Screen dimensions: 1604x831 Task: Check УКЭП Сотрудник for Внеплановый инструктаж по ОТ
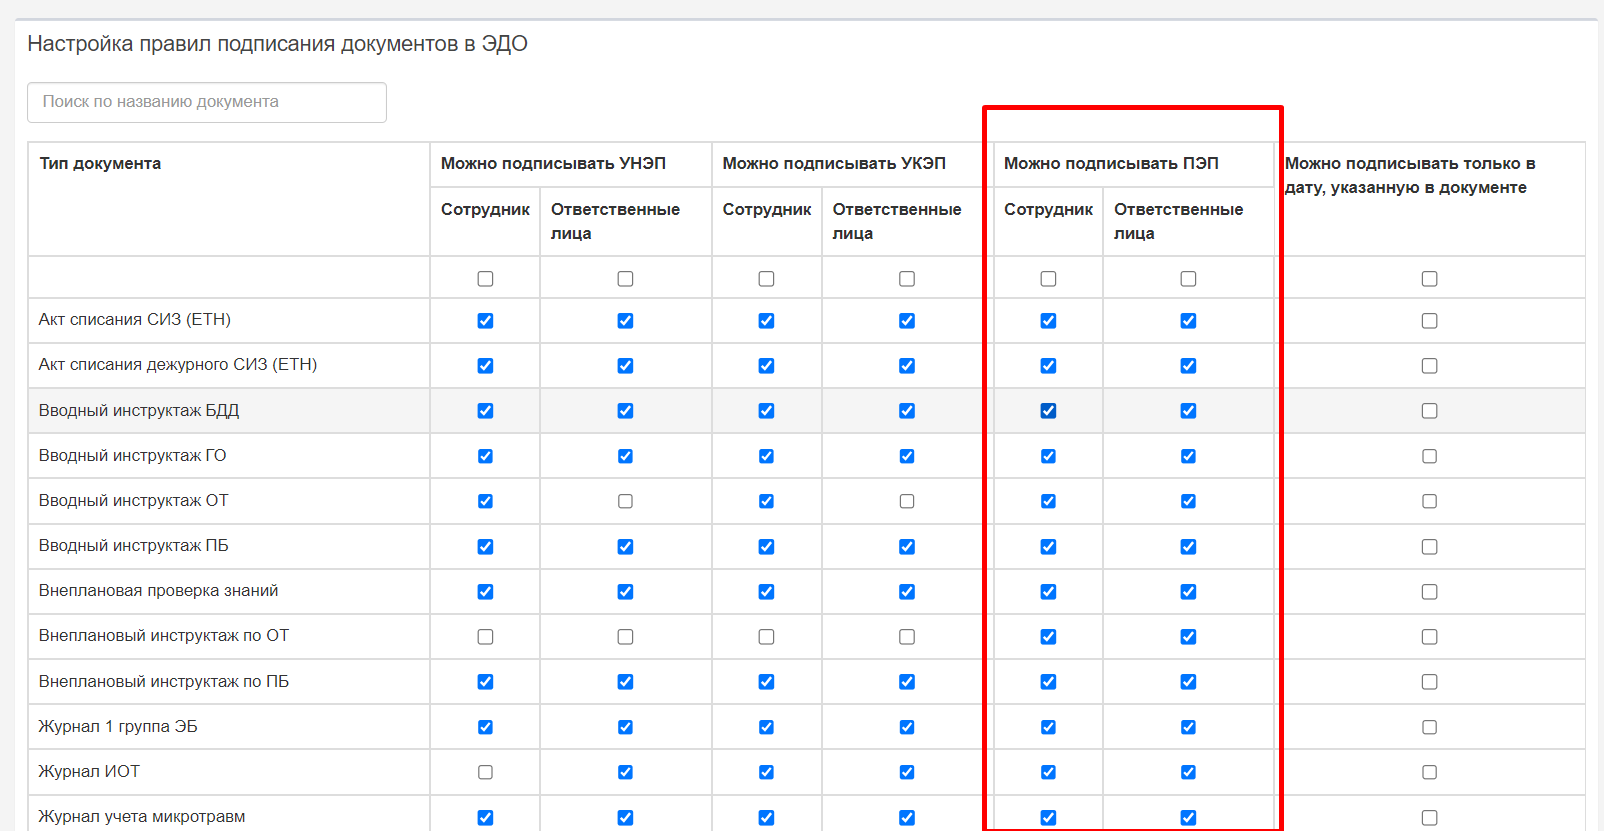766,637
